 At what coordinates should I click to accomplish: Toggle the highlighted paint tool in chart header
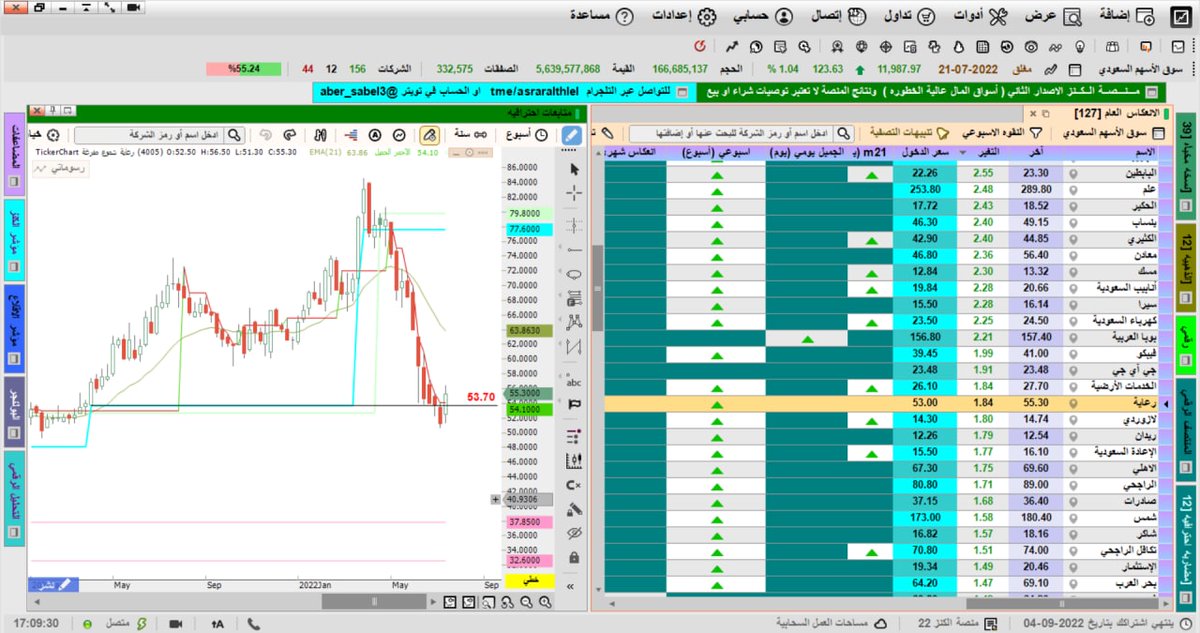point(428,134)
